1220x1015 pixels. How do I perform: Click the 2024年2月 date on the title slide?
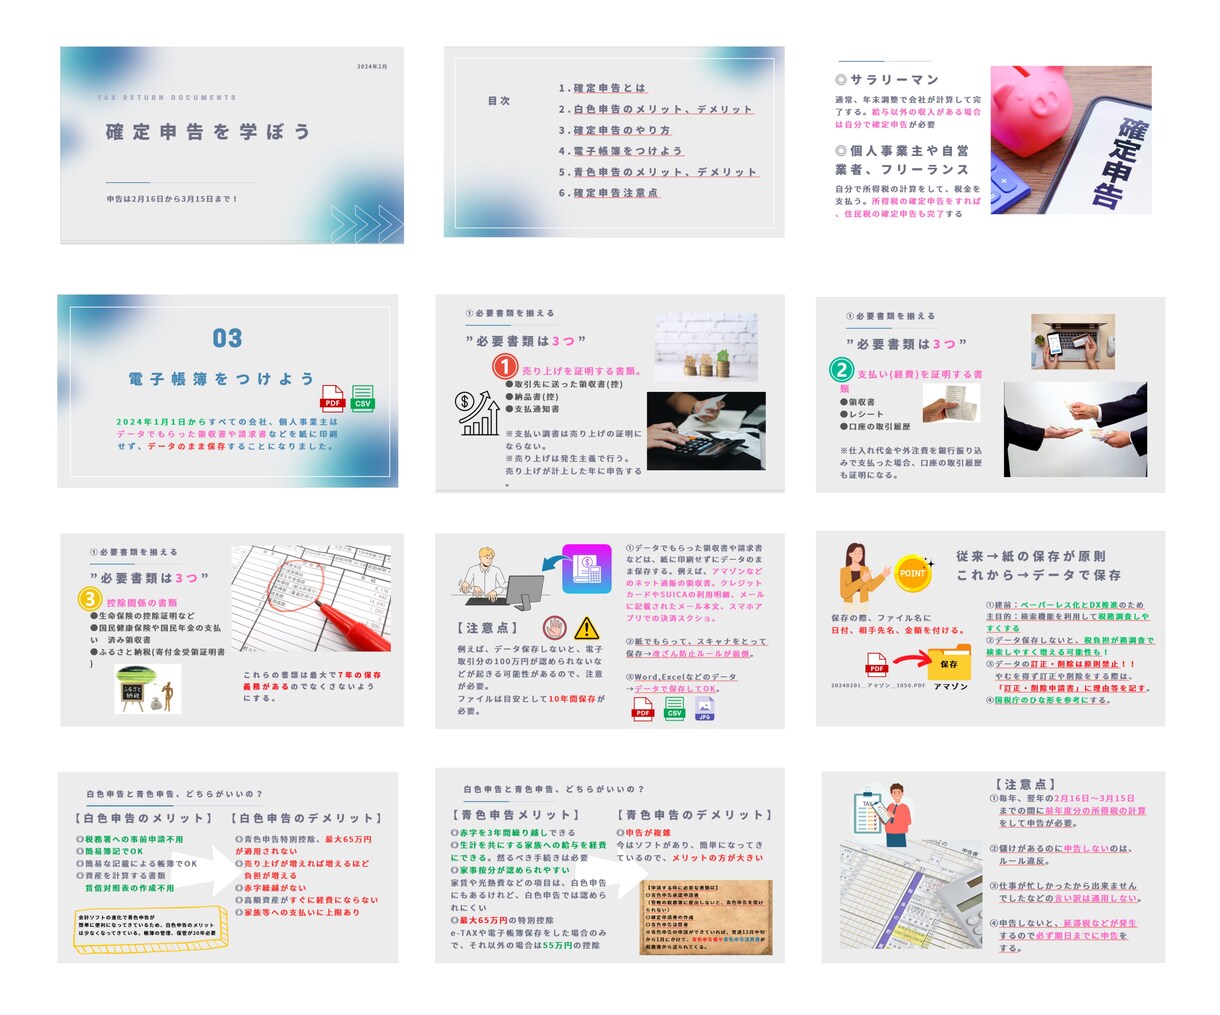point(372,67)
